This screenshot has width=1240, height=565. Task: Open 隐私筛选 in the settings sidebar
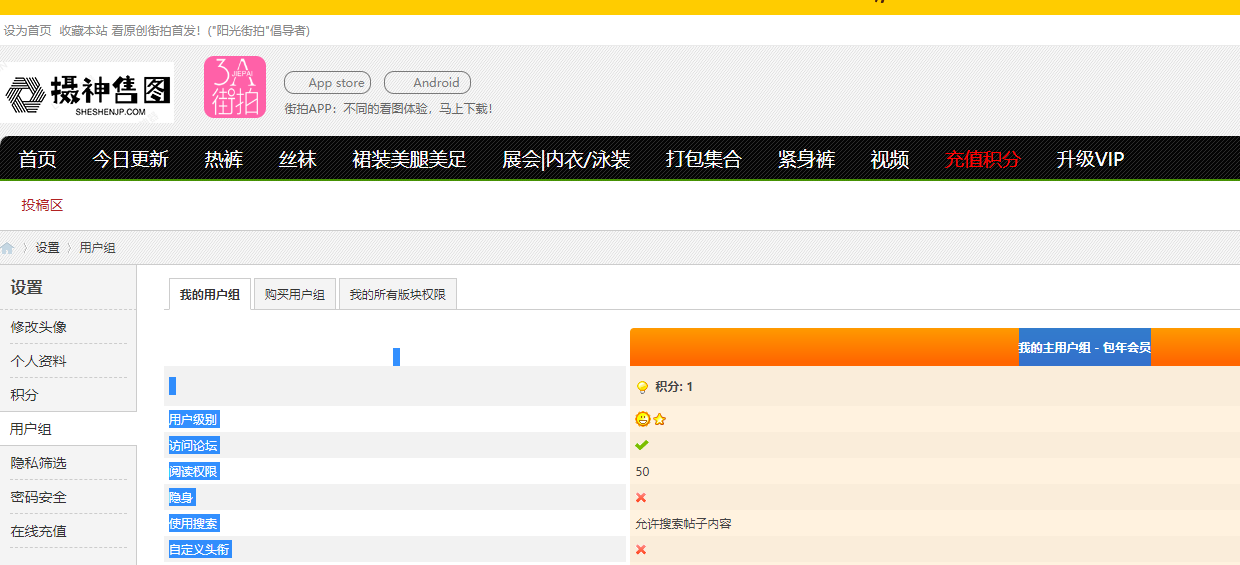(x=39, y=463)
